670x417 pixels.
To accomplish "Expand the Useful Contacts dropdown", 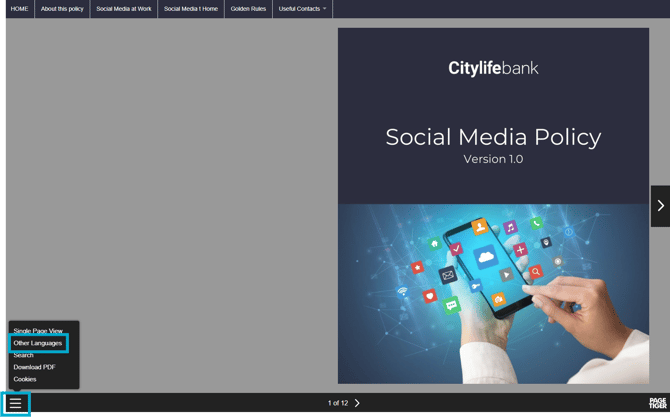I will pos(302,9).
